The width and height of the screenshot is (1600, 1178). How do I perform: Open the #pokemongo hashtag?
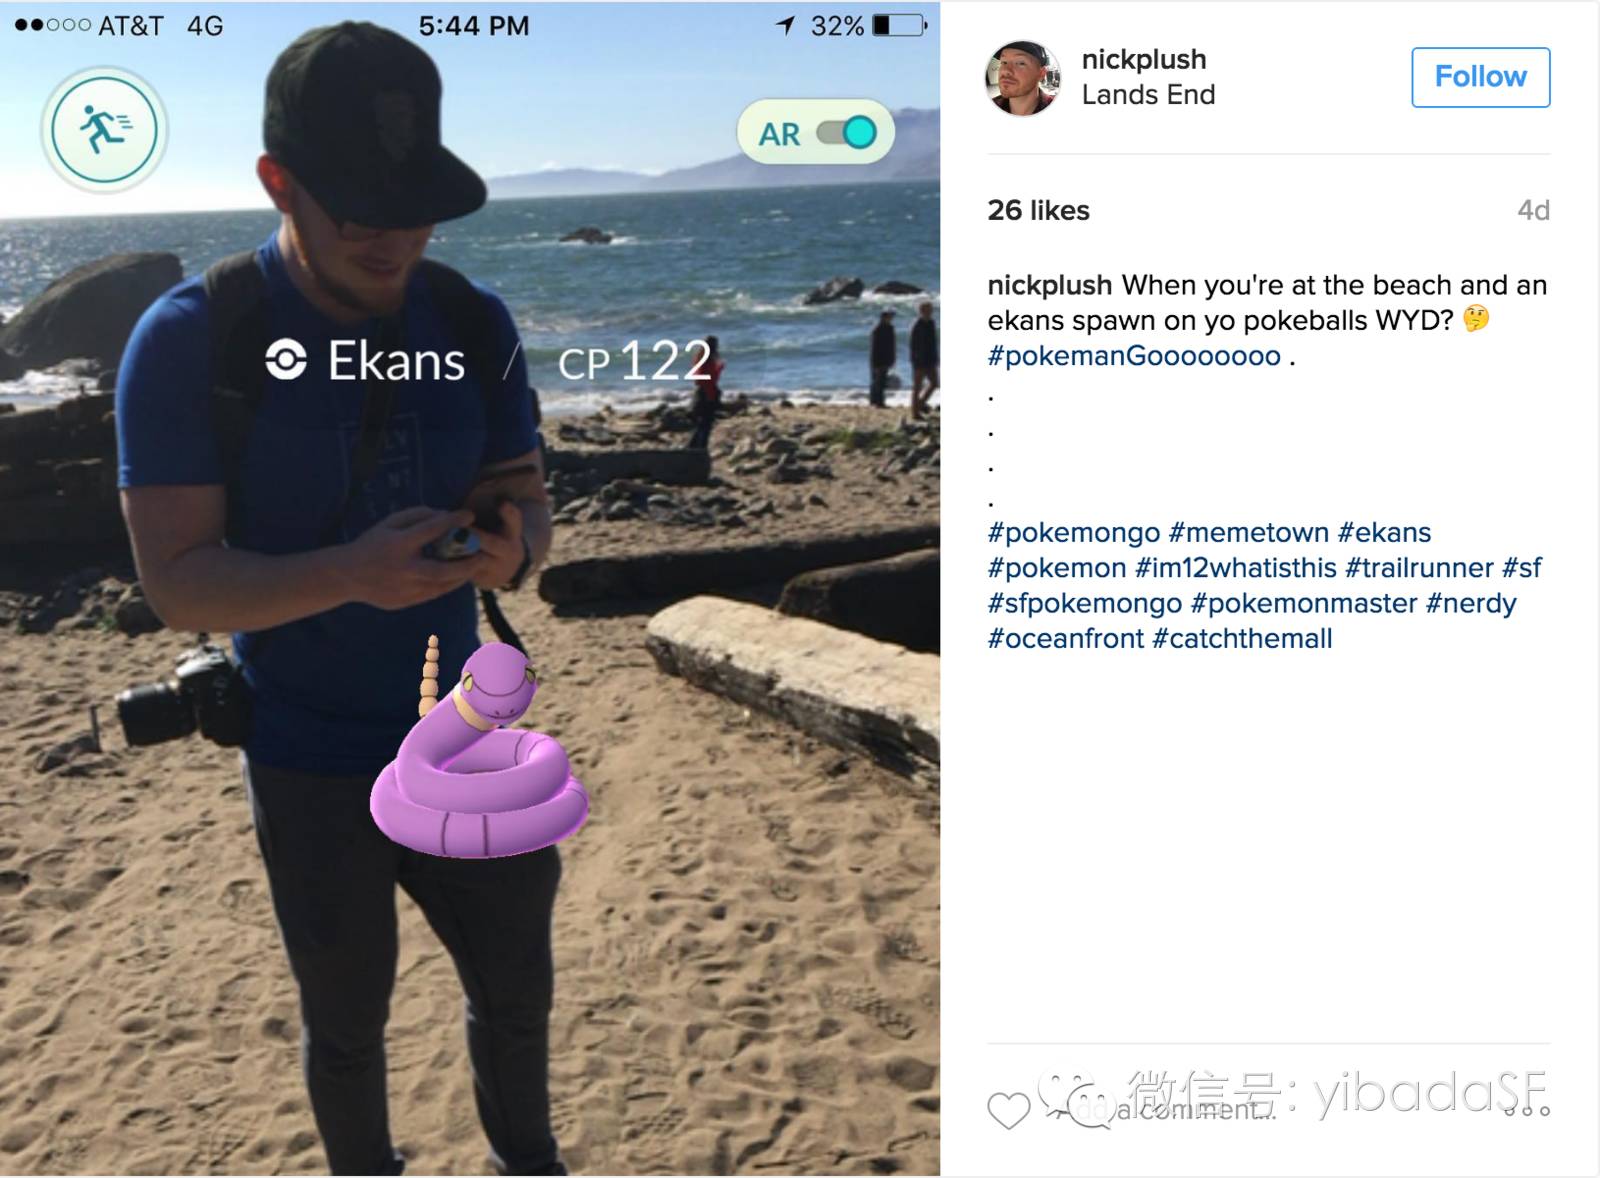coord(1074,533)
